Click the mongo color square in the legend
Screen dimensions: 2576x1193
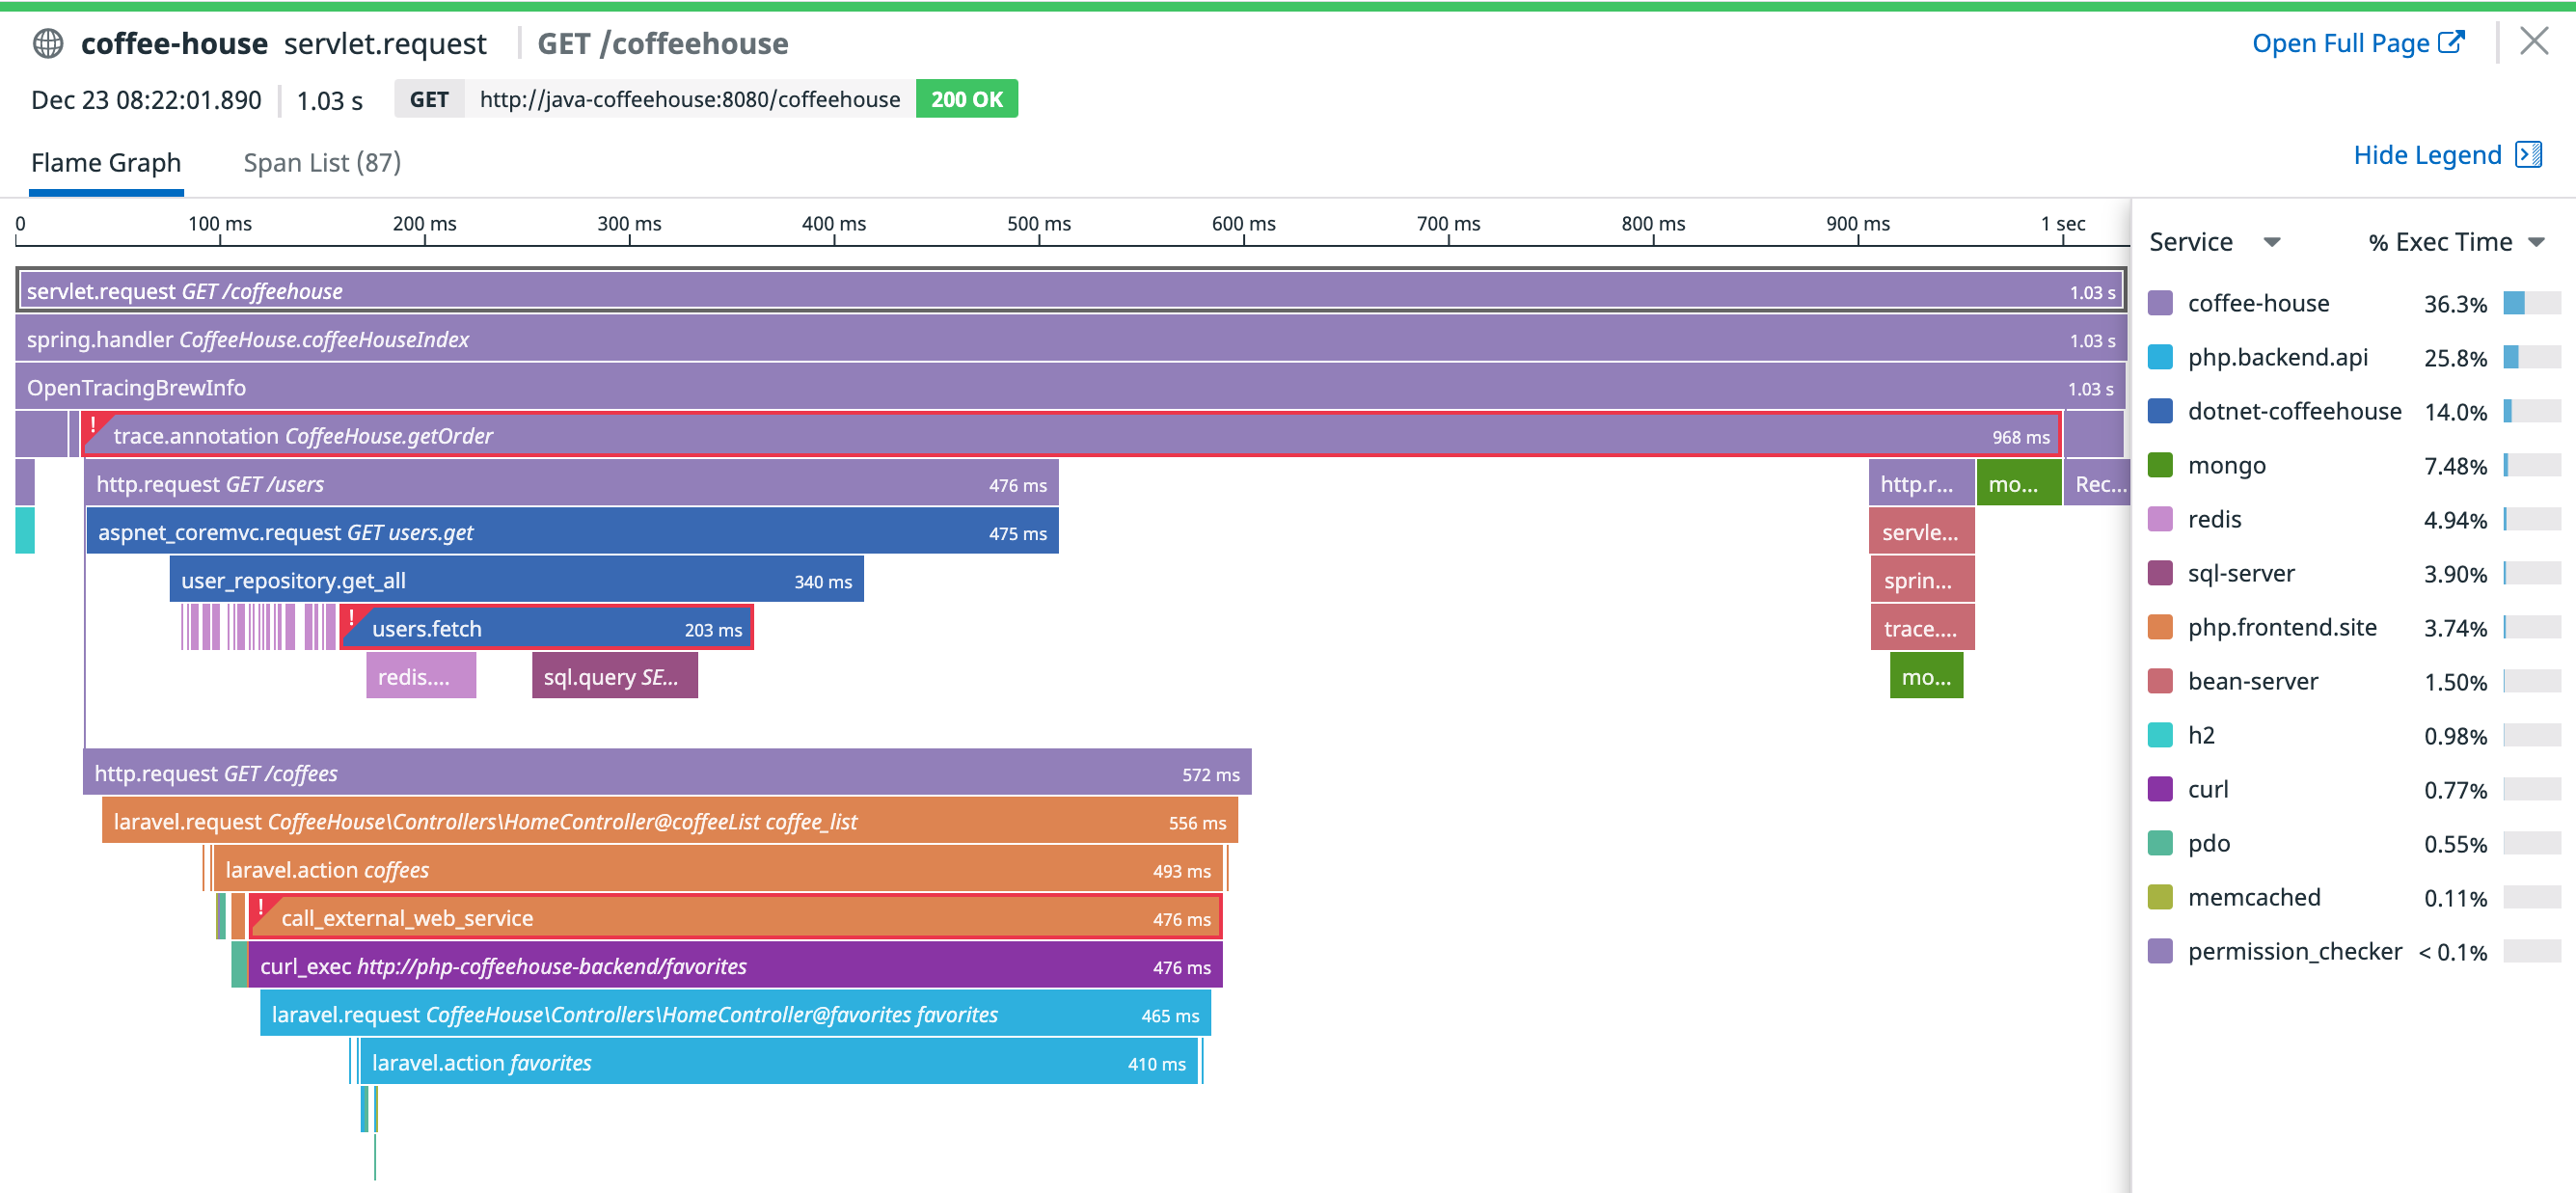click(x=2161, y=465)
